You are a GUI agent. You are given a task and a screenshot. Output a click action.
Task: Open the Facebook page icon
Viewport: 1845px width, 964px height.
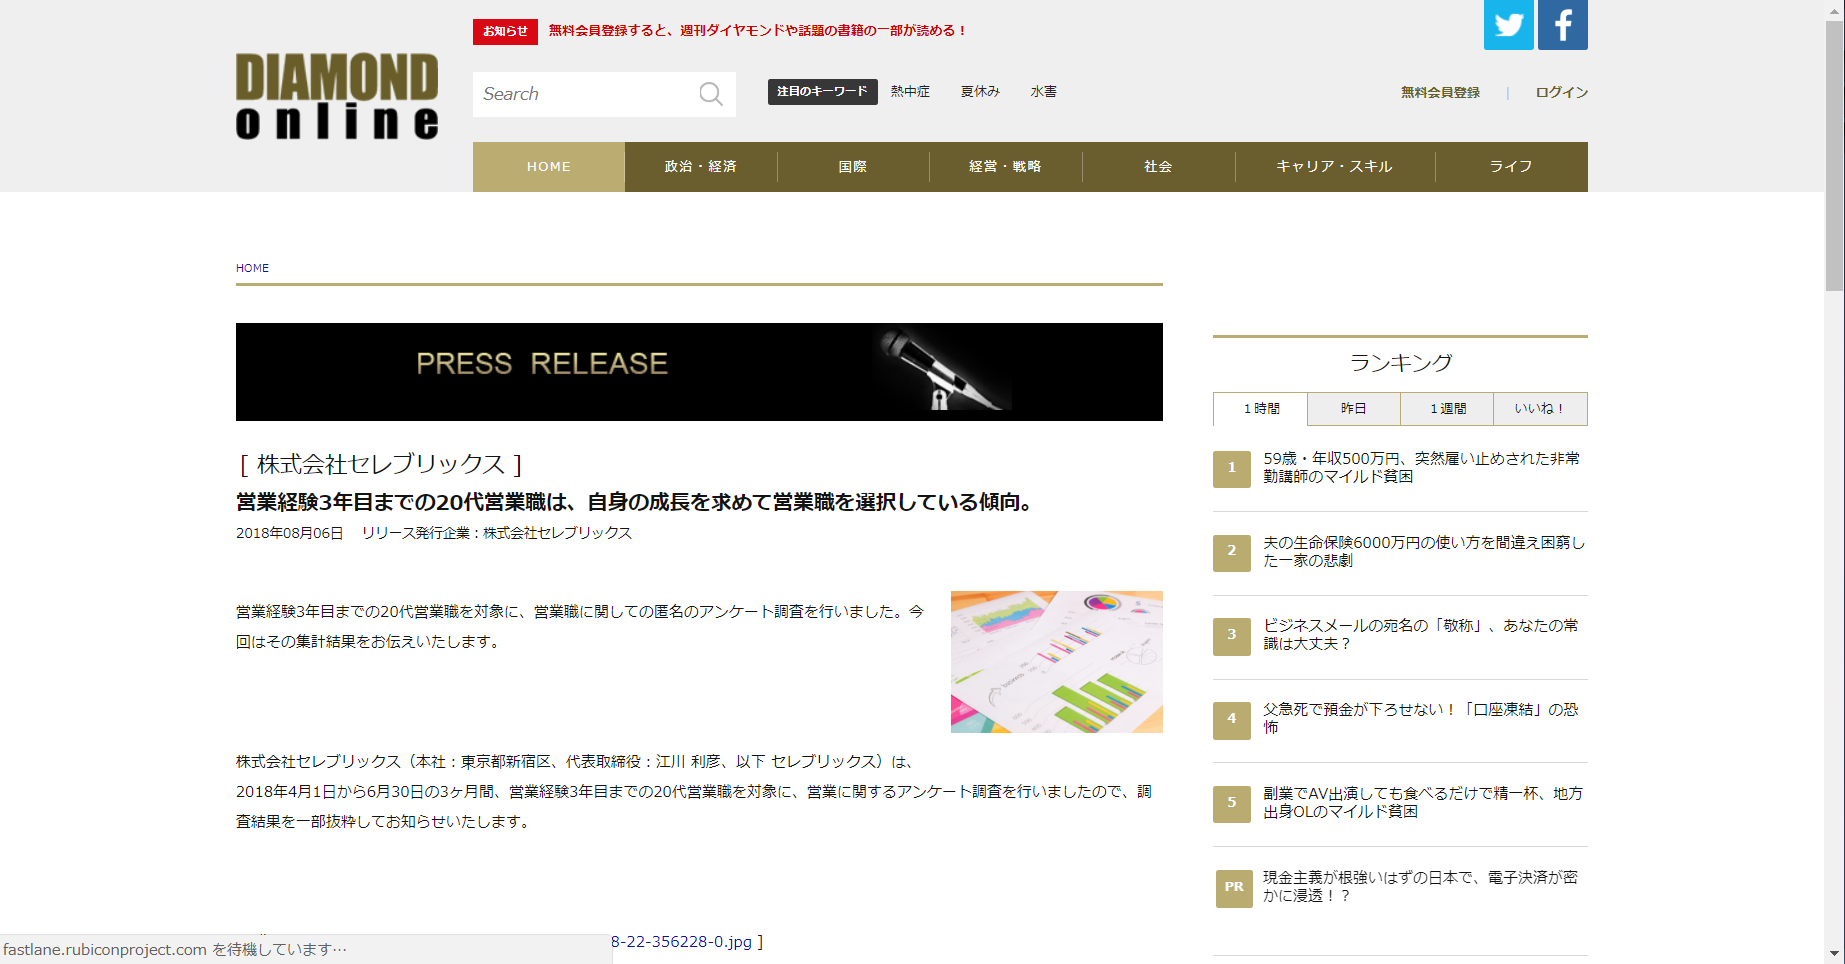(x=1563, y=24)
